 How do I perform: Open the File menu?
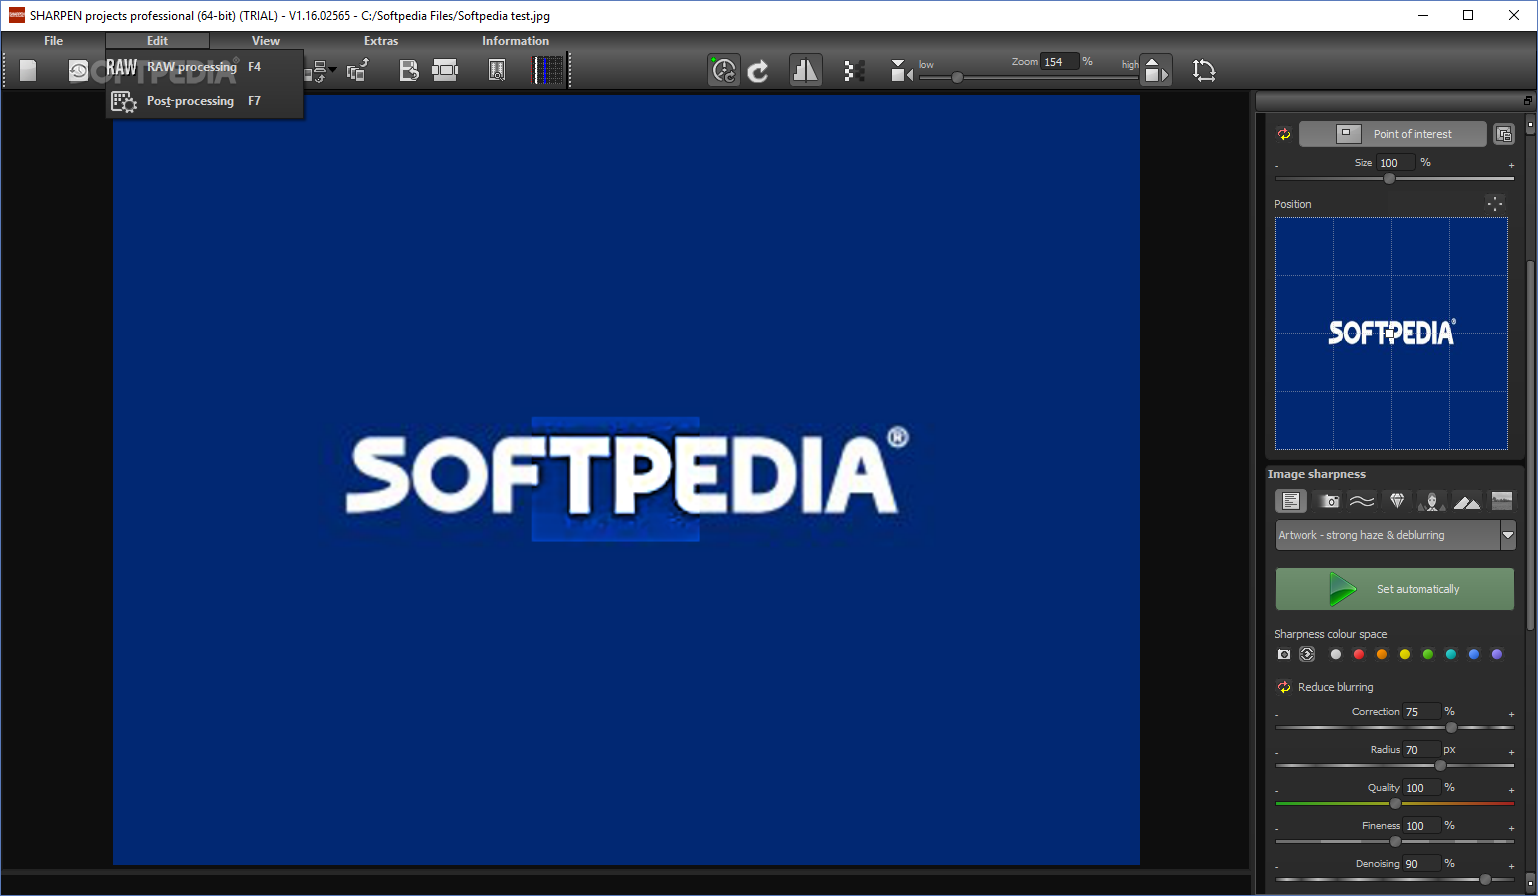[53, 41]
